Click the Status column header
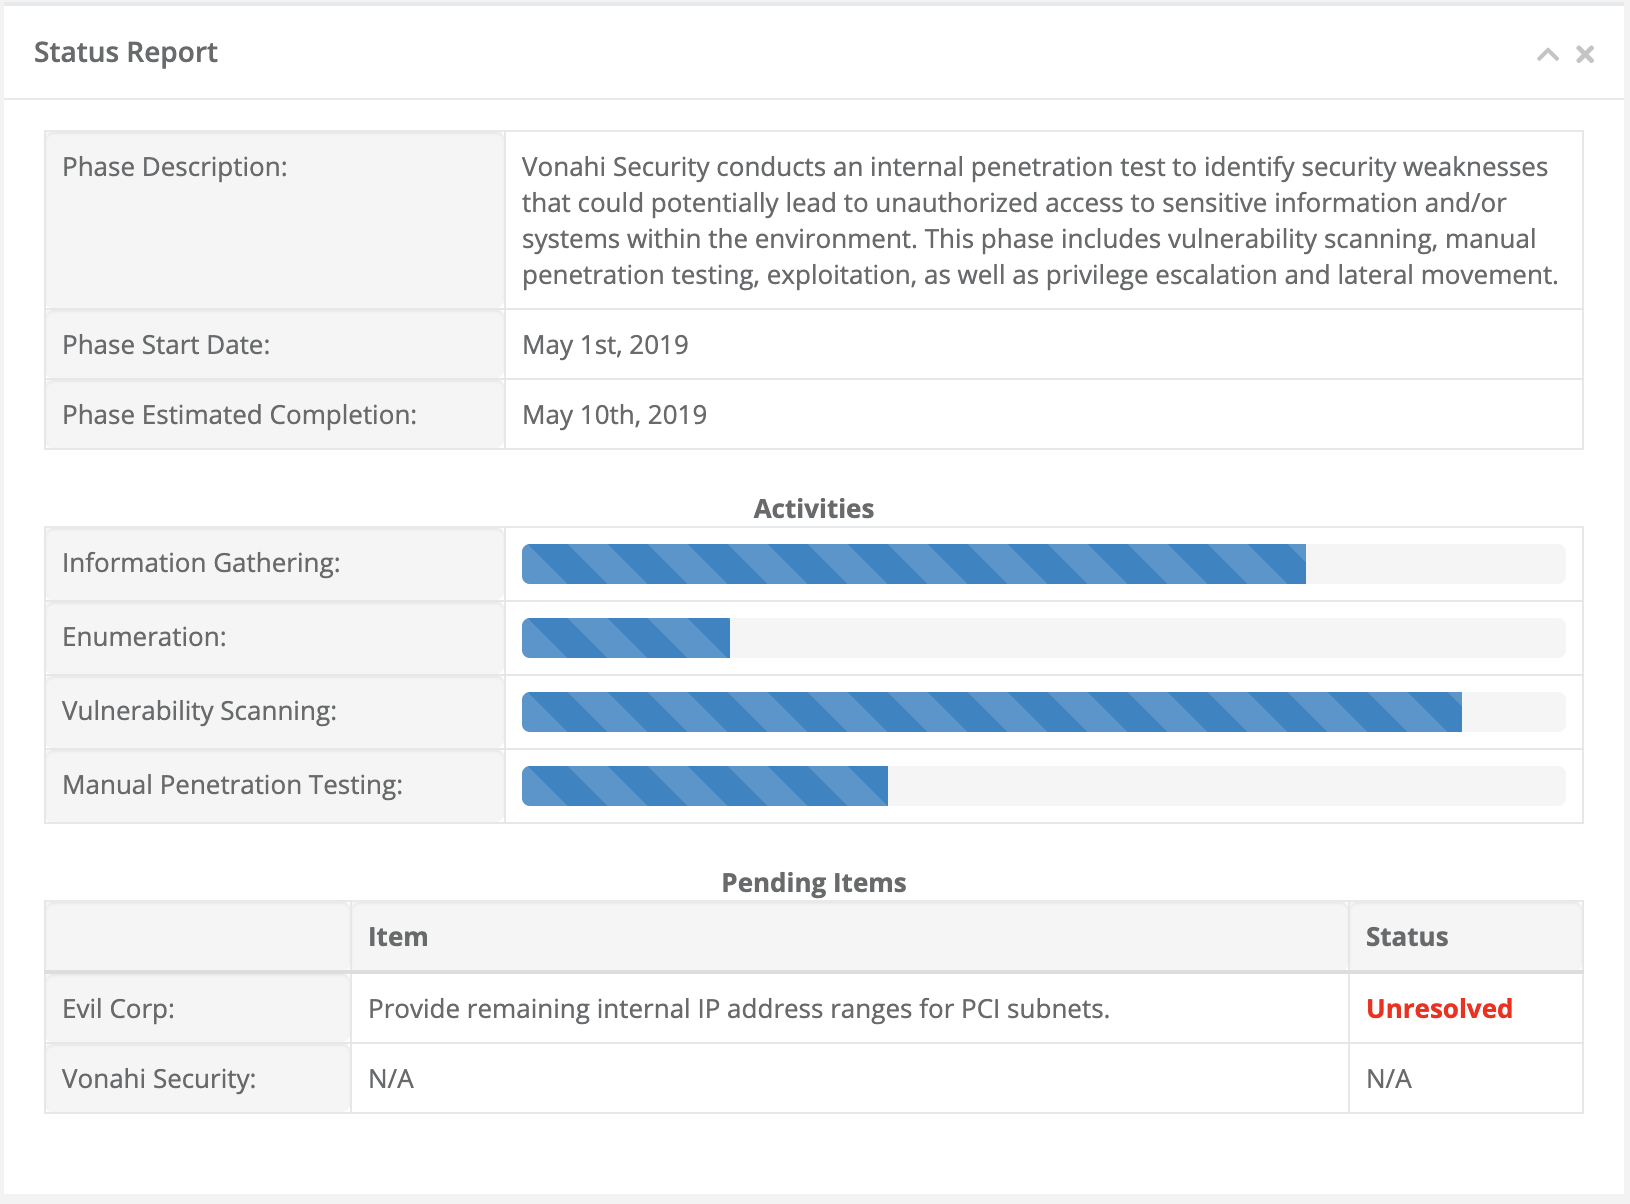Screen dimensions: 1630x1204 click(1406, 937)
